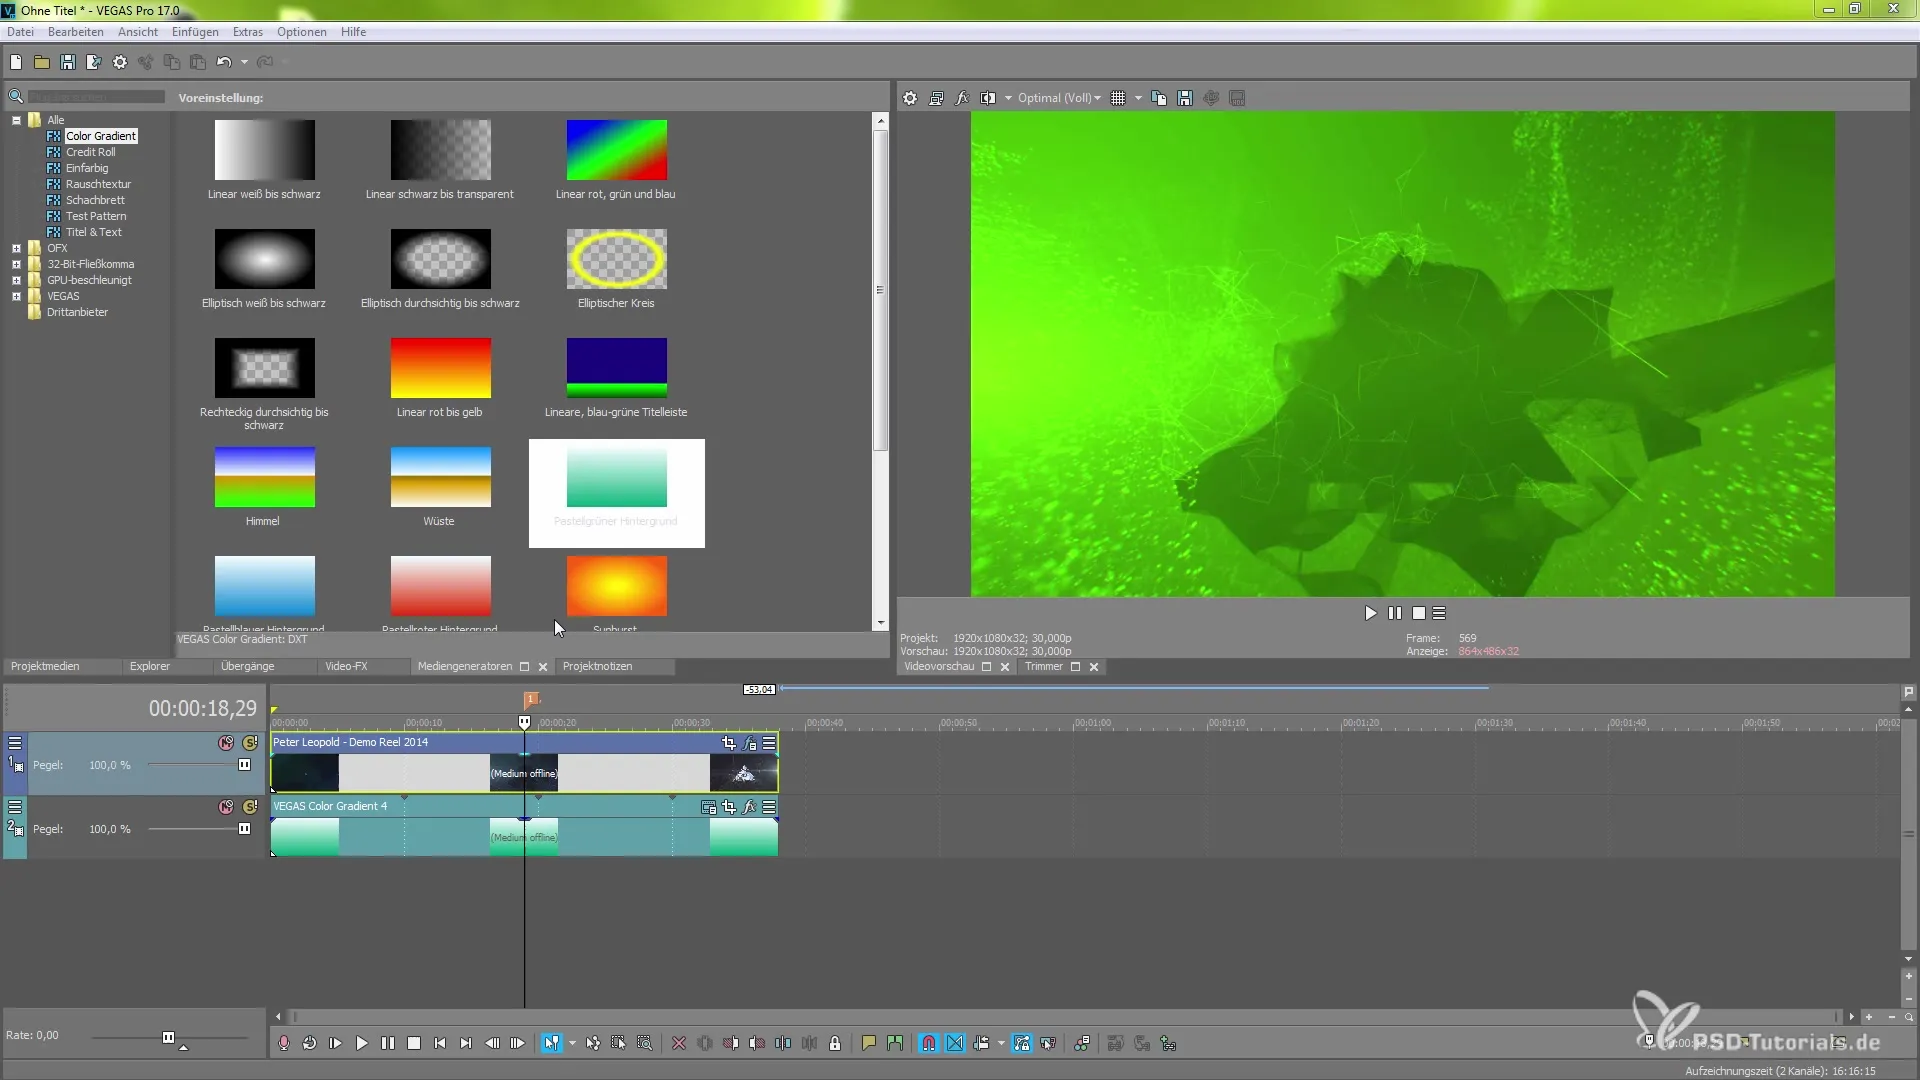Undo the last action
This screenshot has width=1920, height=1080.
224,62
